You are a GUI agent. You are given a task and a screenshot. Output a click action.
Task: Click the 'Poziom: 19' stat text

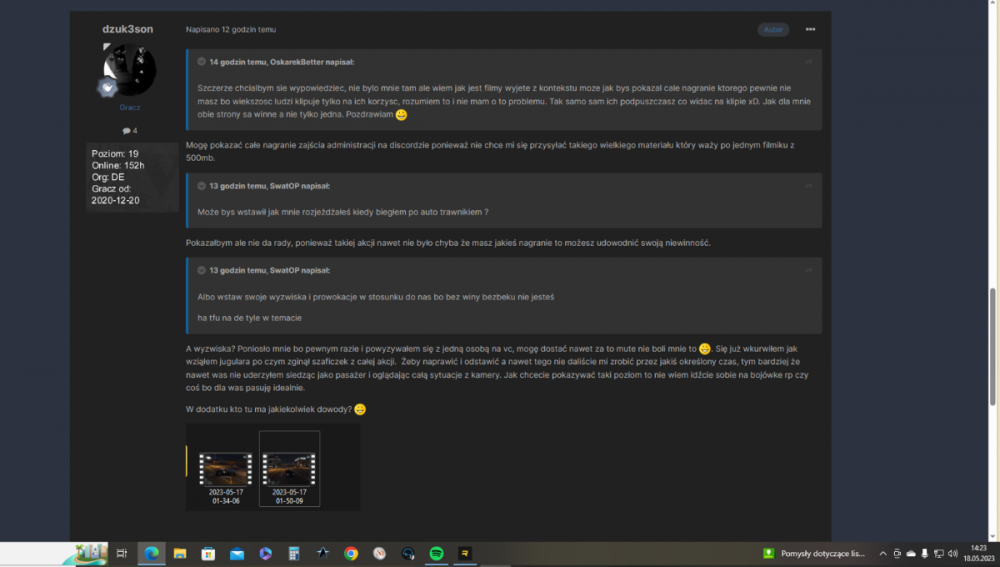click(x=115, y=154)
